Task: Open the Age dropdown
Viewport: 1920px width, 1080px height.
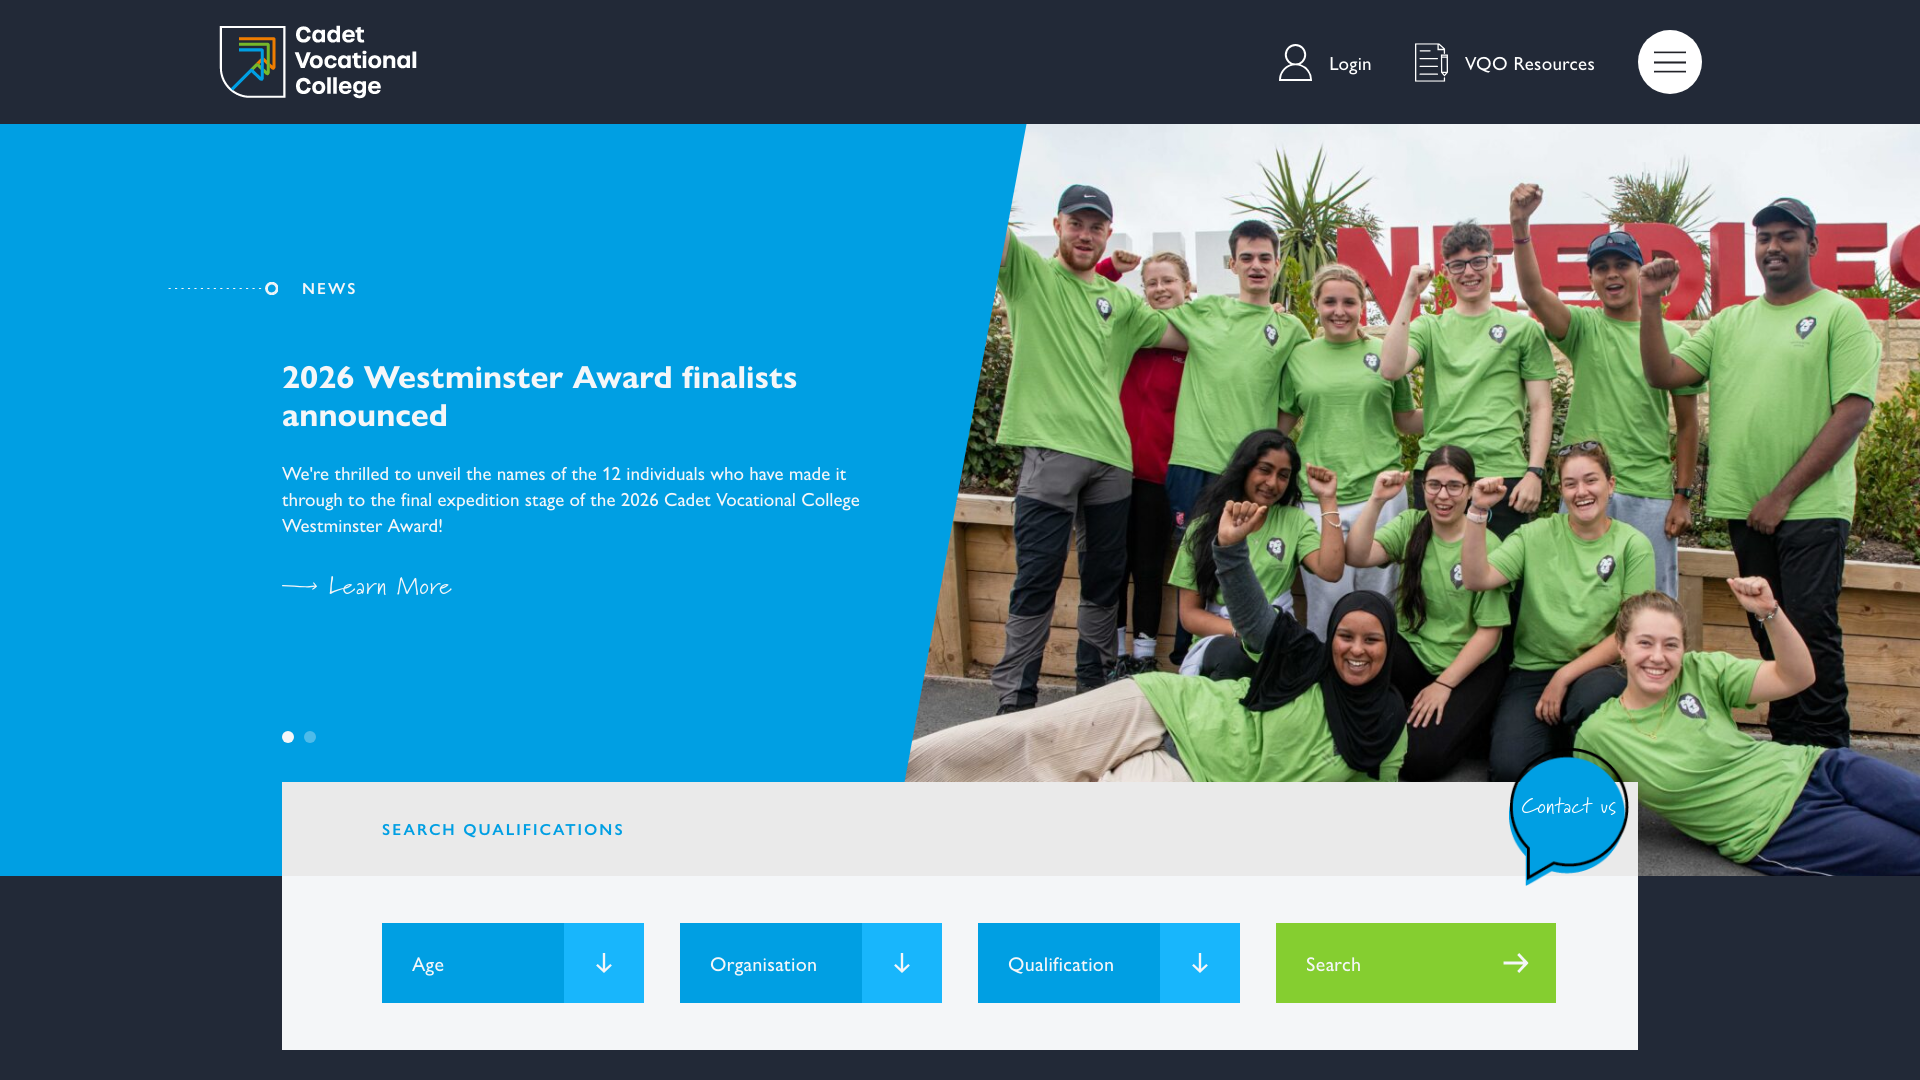Action: 513,963
